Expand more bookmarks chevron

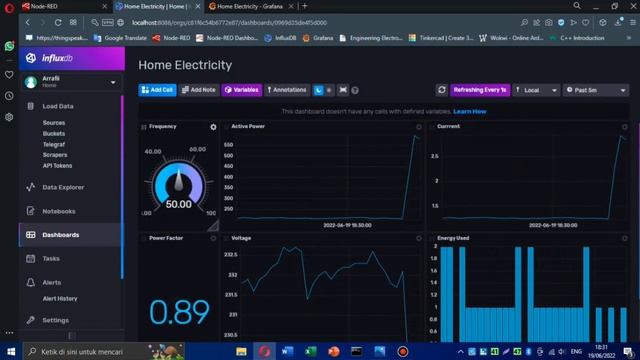pyautogui.click(x=629, y=38)
